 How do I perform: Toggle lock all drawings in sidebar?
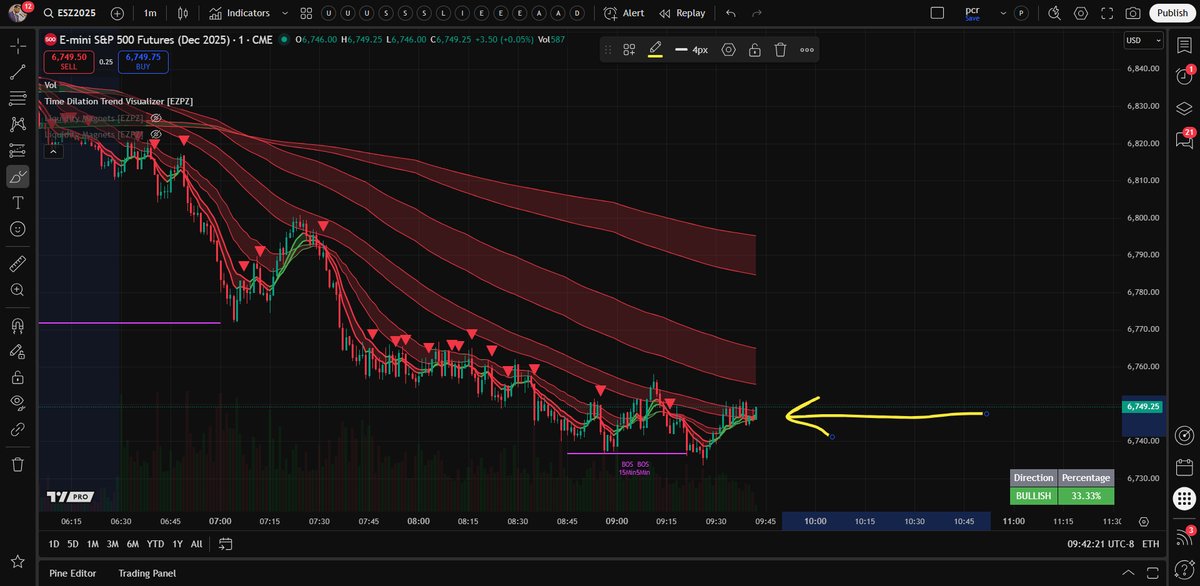[18, 377]
